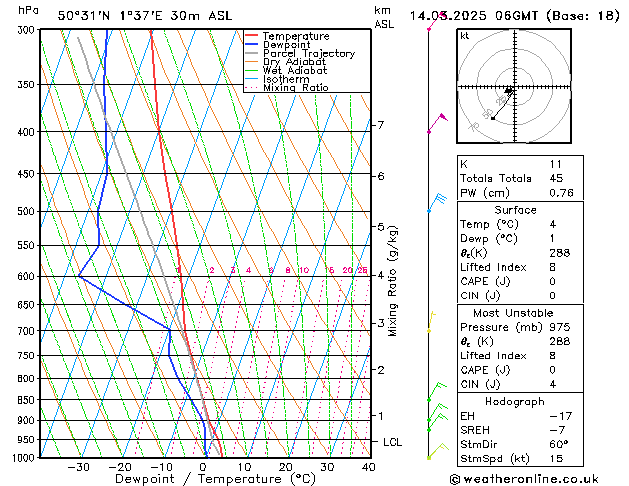Click the blue Dewpoint line legend sample
The width and height of the screenshot is (629, 486).
click(252, 45)
